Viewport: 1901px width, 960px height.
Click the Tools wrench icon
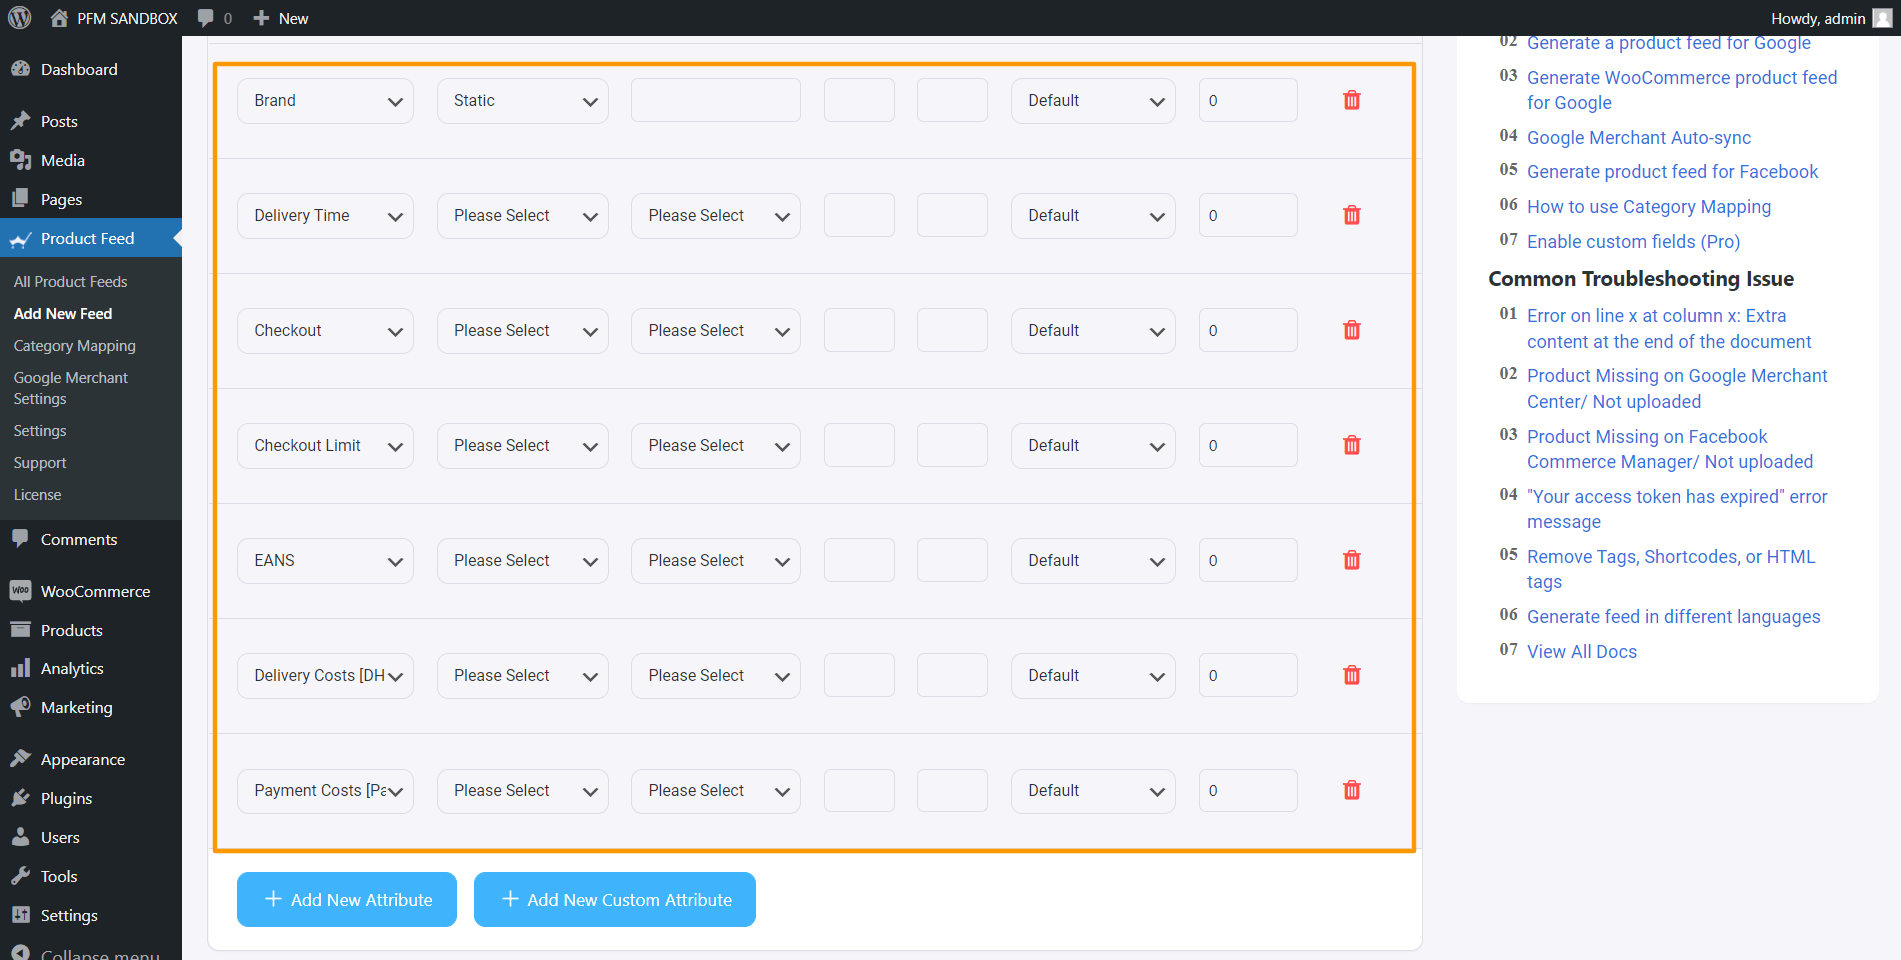20,876
